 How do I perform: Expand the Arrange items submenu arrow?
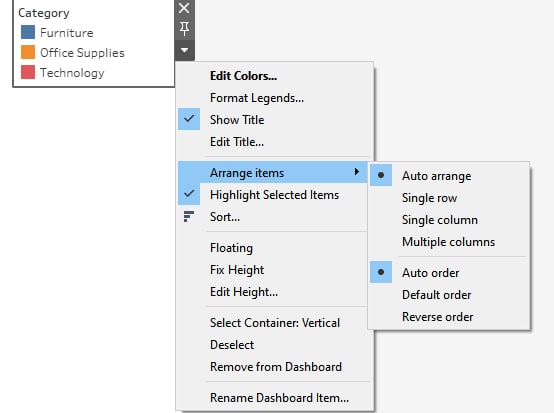point(356,172)
